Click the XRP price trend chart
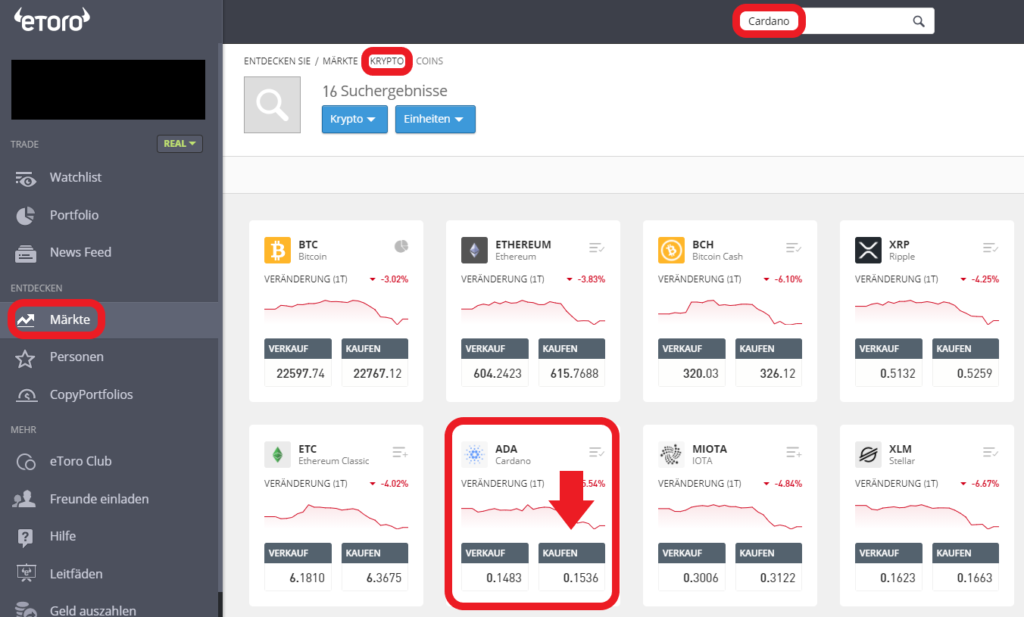 point(927,312)
